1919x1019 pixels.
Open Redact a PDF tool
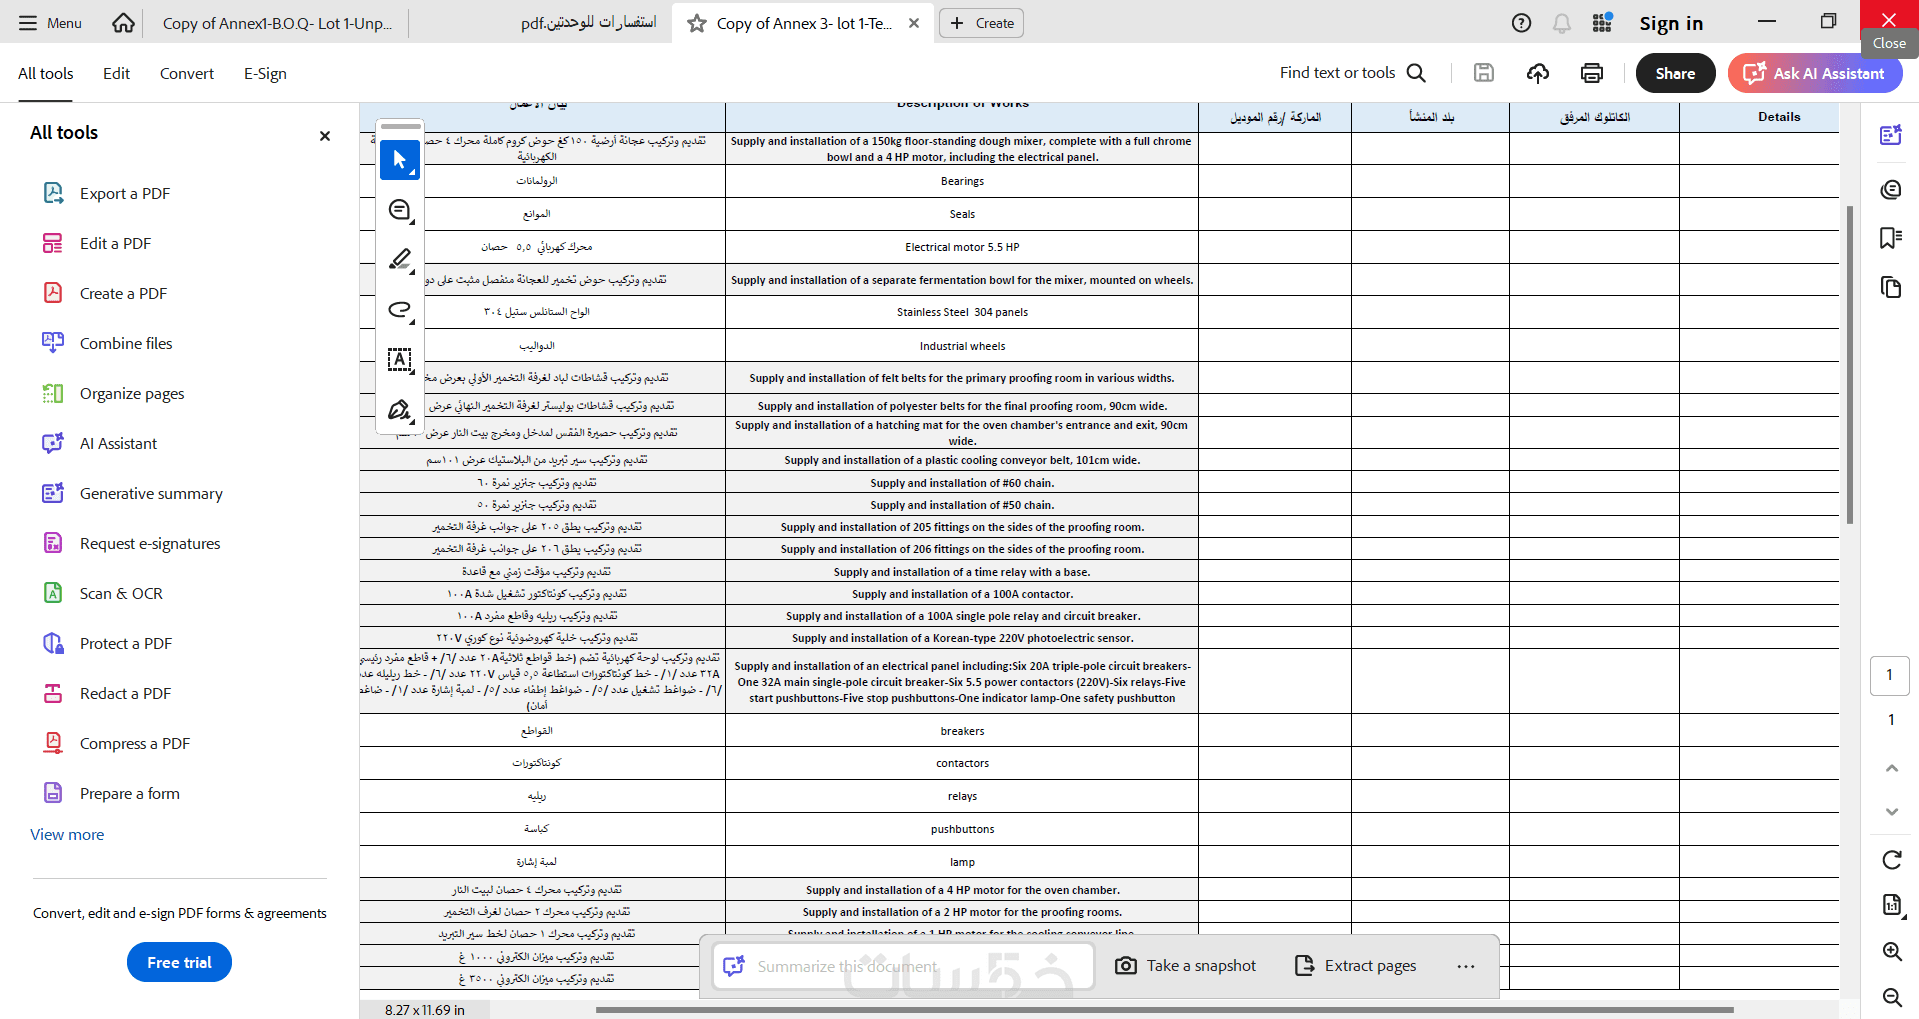click(106, 693)
